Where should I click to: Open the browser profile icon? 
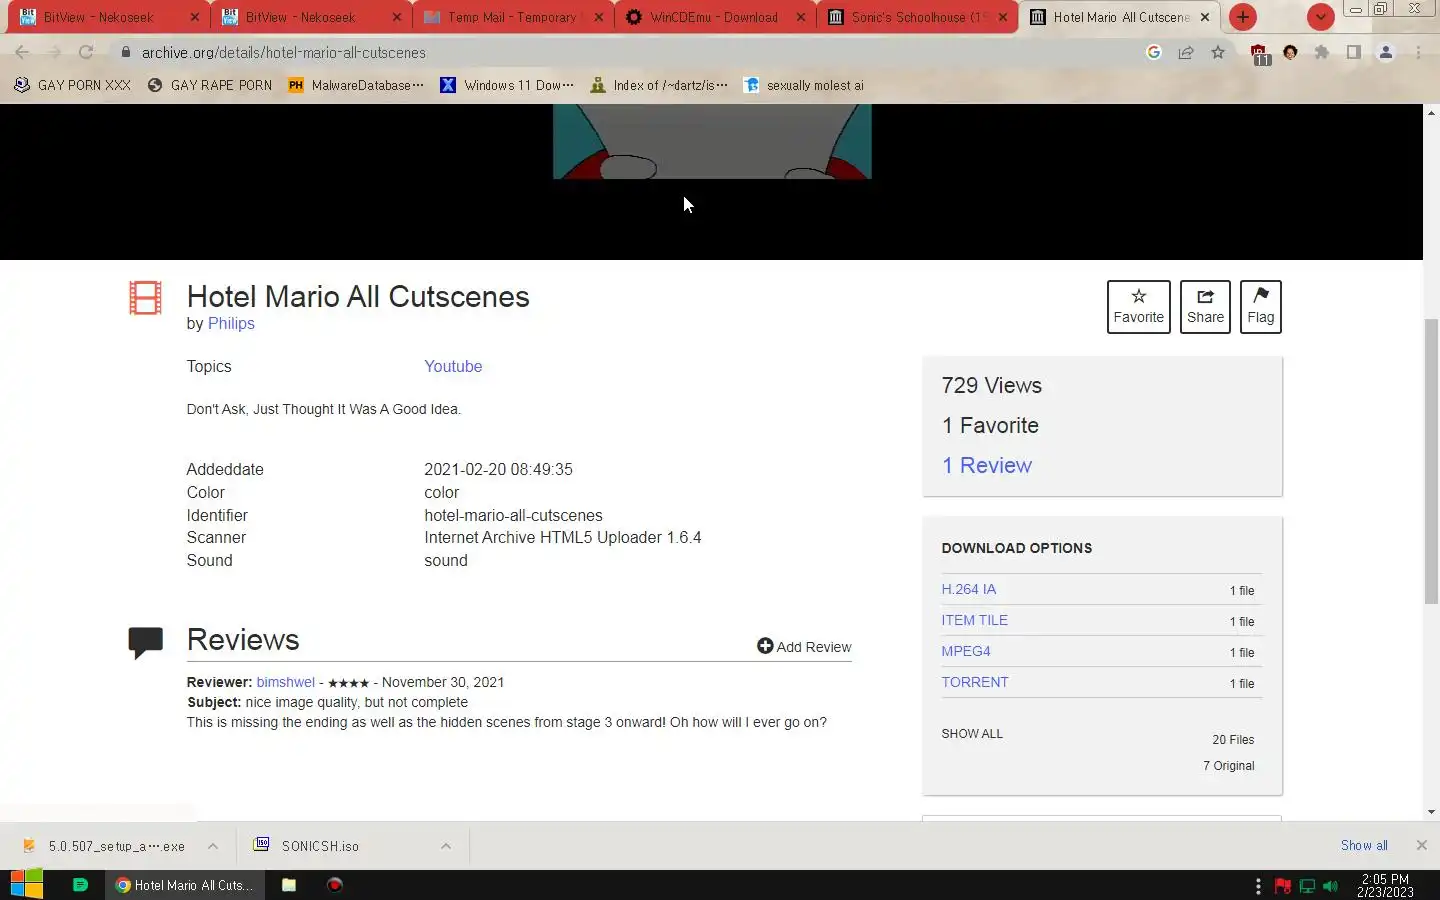(x=1386, y=52)
